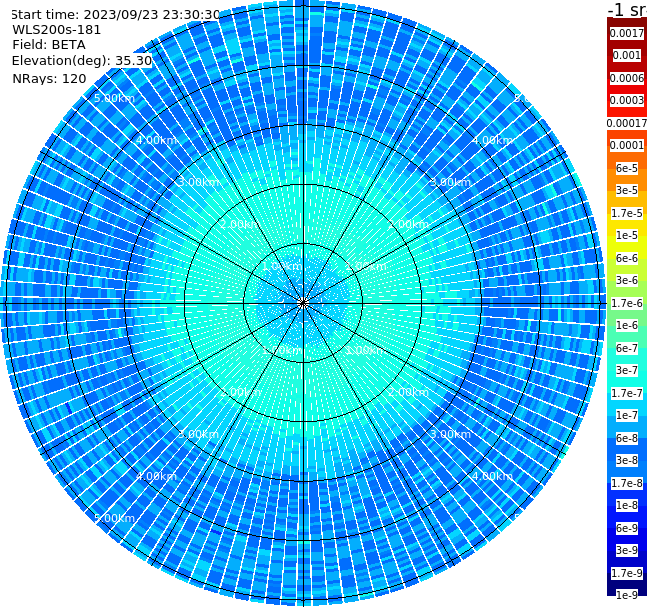Click the center origin of the polar plot
Screen dimensions: 647x607
303,303
